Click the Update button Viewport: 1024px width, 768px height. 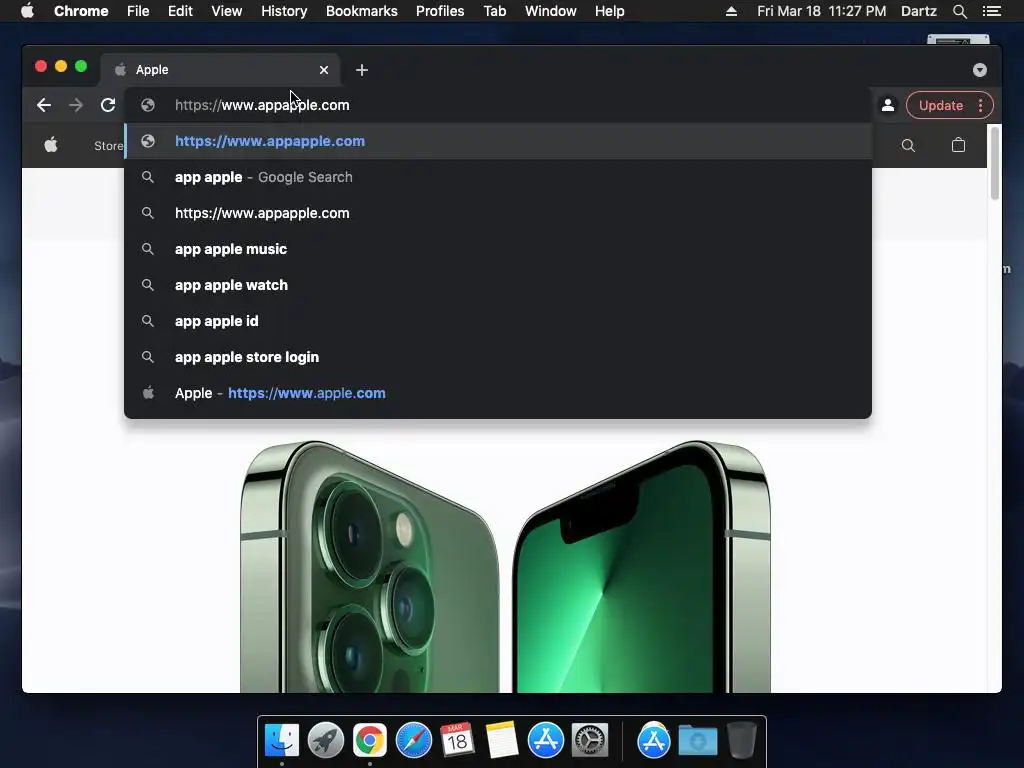(940, 105)
